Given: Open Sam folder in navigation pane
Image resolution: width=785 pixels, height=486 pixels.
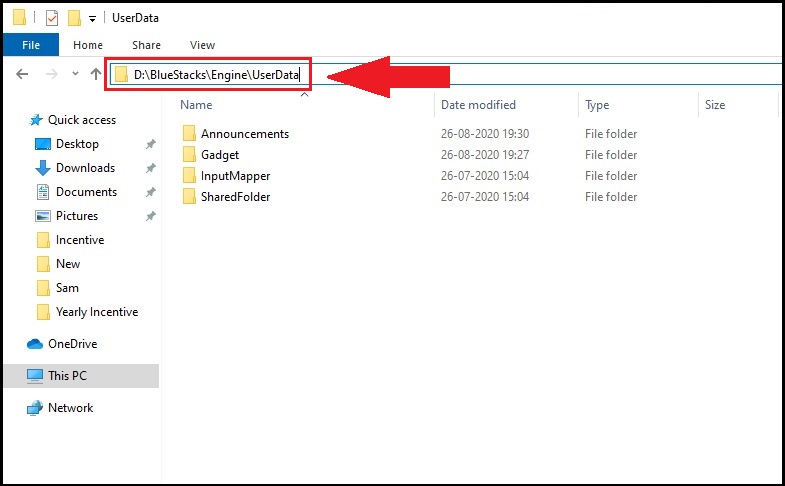Looking at the screenshot, I should 67,288.
